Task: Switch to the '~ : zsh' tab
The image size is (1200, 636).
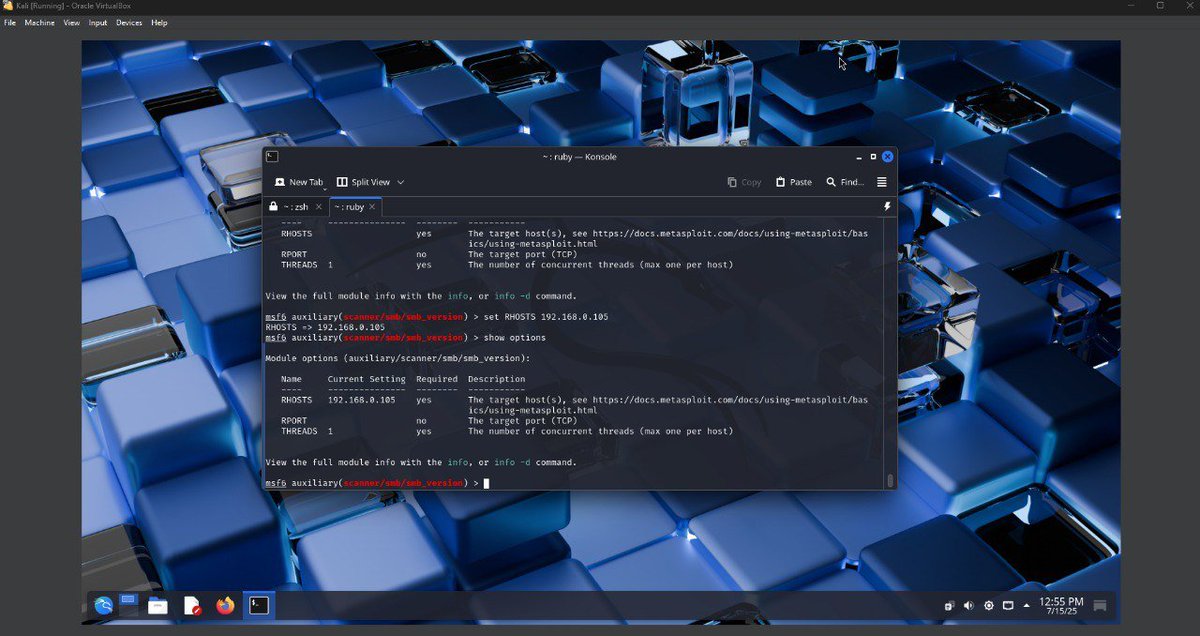Action: [x=296, y=207]
